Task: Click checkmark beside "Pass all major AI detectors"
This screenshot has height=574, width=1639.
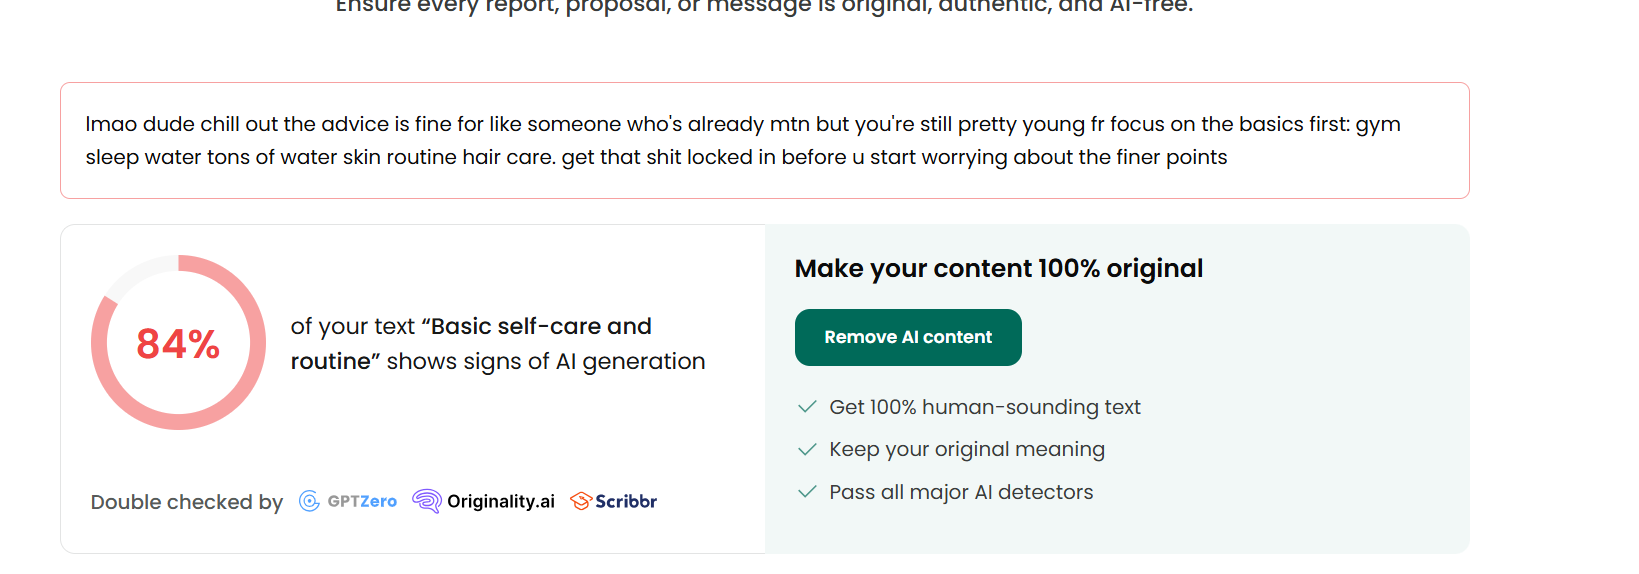Action: click(807, 492)
